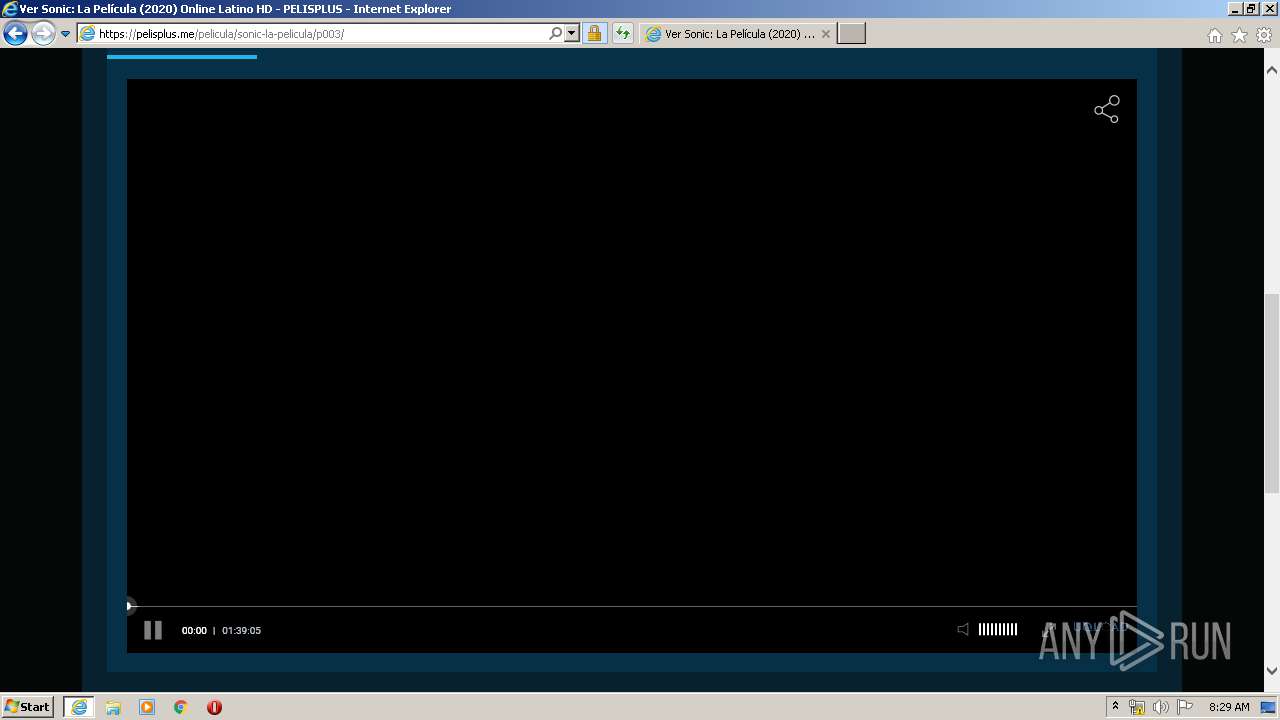The width and height of the screenshot is (1280, 720).
Task: Open the Action Center flag icon
Action: point(1185,707)
